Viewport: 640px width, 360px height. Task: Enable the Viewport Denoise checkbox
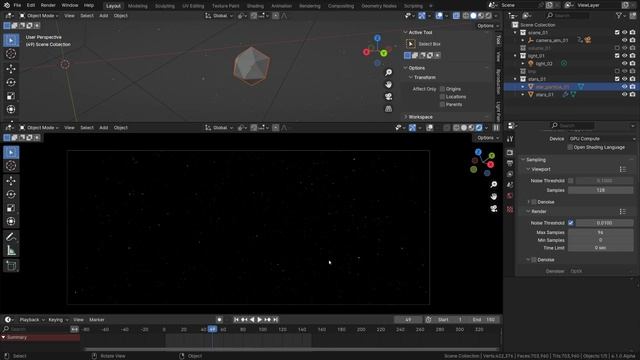[x=534, y=202]
